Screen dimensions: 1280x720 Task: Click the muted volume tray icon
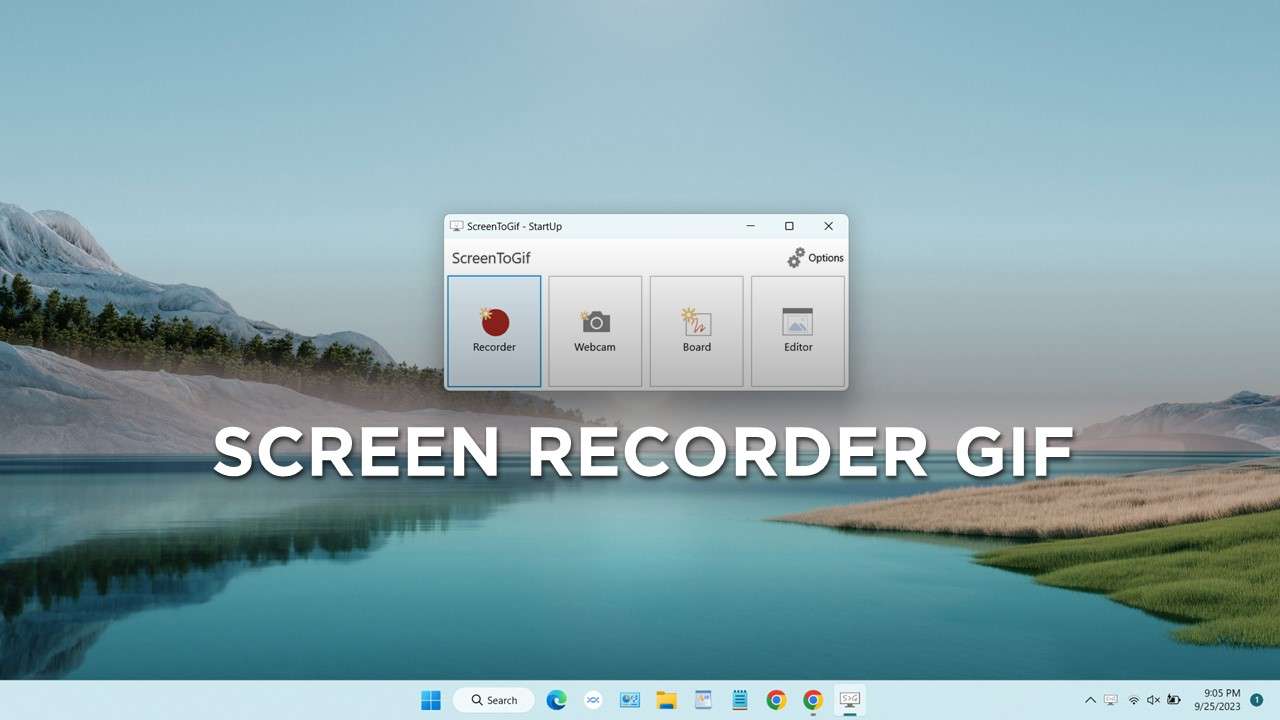pos(1153,700)
